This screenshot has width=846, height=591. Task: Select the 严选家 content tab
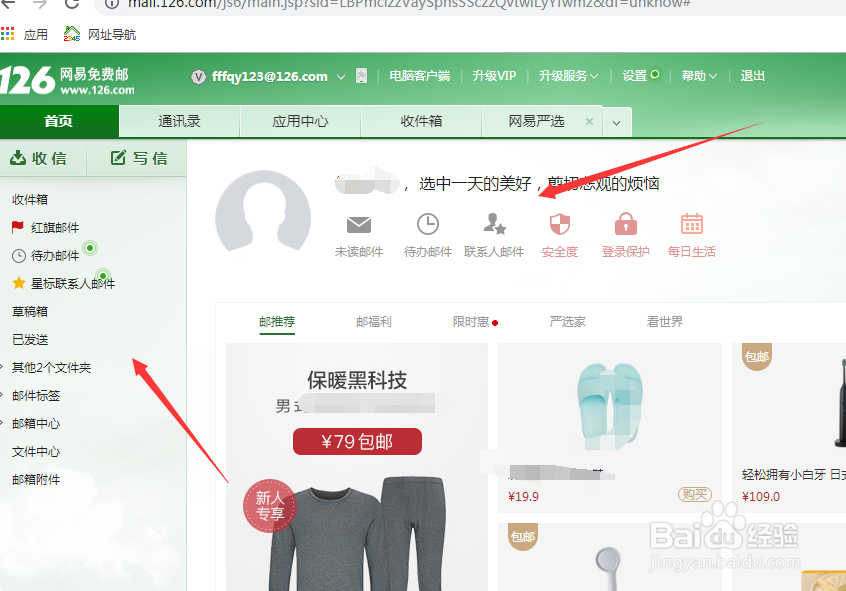point(567,322)
